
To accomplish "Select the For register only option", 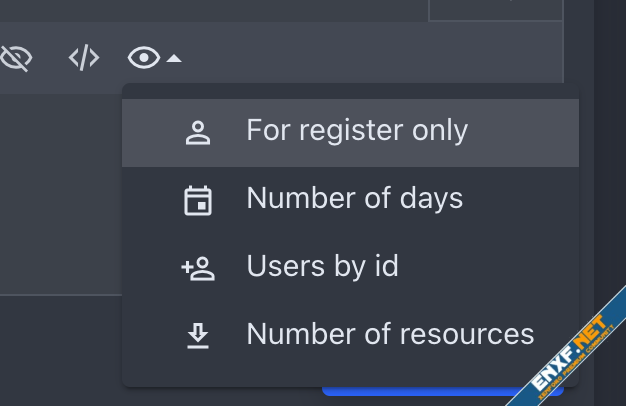I will coord(357,131).
